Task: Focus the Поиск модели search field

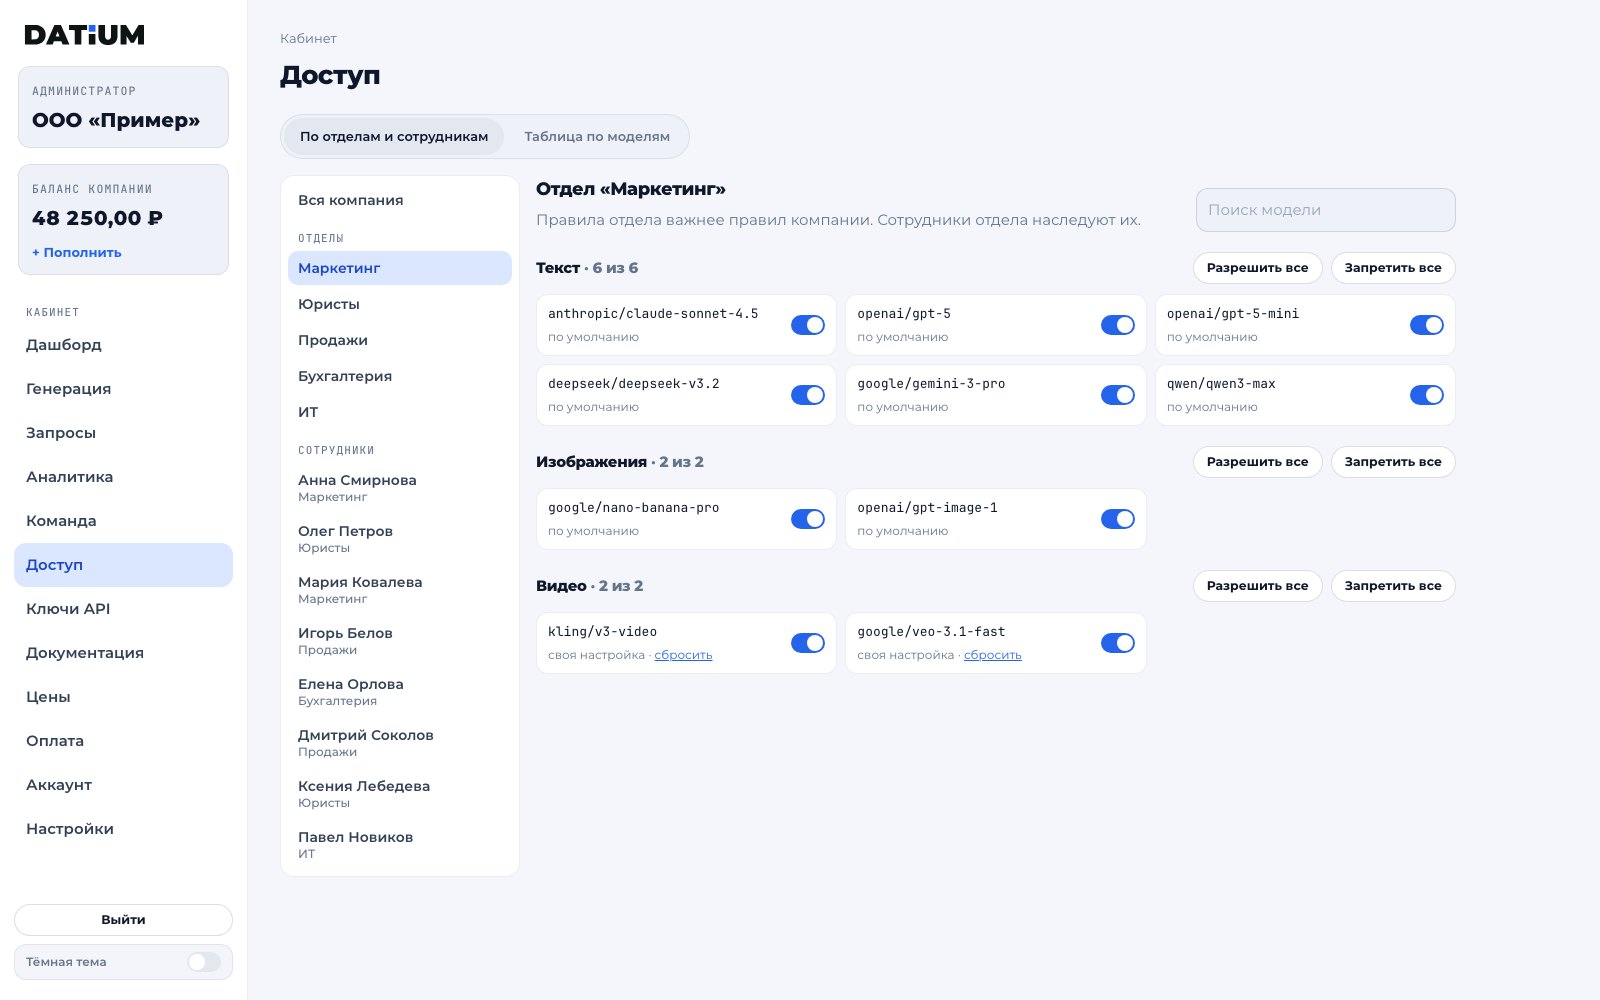Action: pos(1326,210)
